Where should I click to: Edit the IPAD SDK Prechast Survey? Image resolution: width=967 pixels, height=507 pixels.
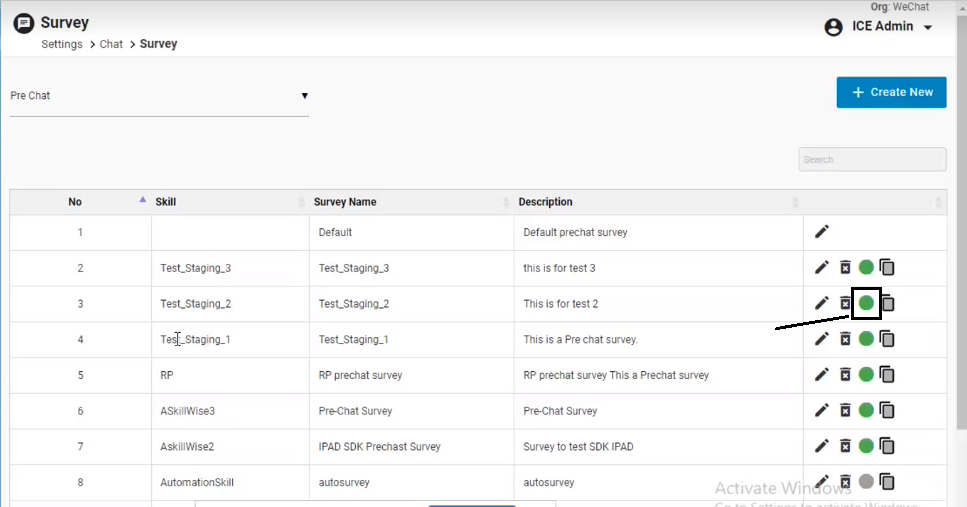point(822,446)
